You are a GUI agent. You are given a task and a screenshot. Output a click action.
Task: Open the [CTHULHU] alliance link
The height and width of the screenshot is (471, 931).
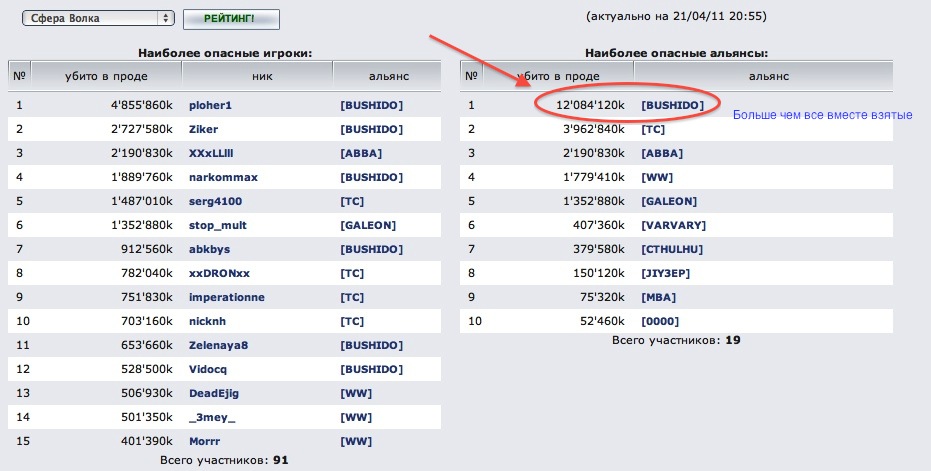pos(674,249)
